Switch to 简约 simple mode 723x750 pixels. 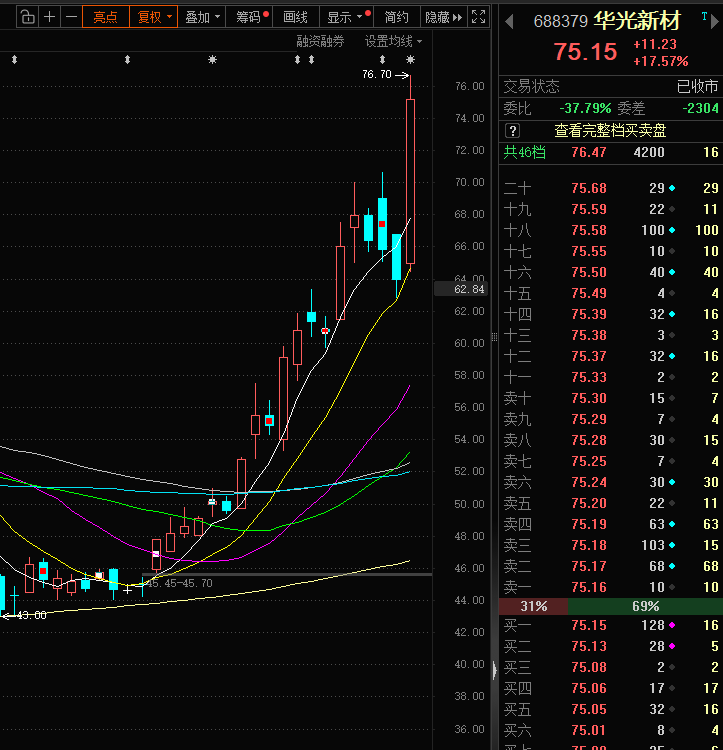(396, 17)
